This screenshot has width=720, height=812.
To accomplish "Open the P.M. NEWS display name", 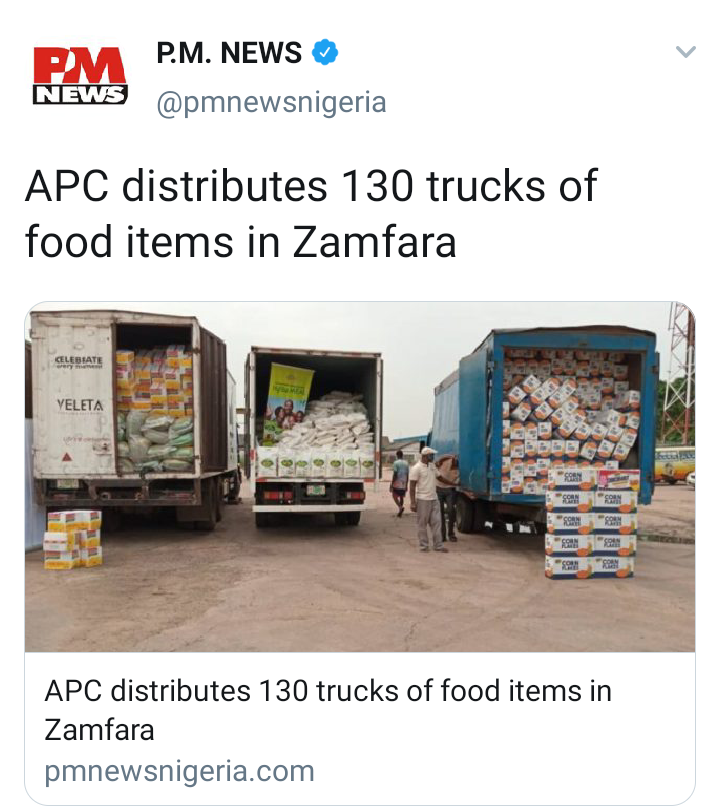I will click(x=229, y=52).
